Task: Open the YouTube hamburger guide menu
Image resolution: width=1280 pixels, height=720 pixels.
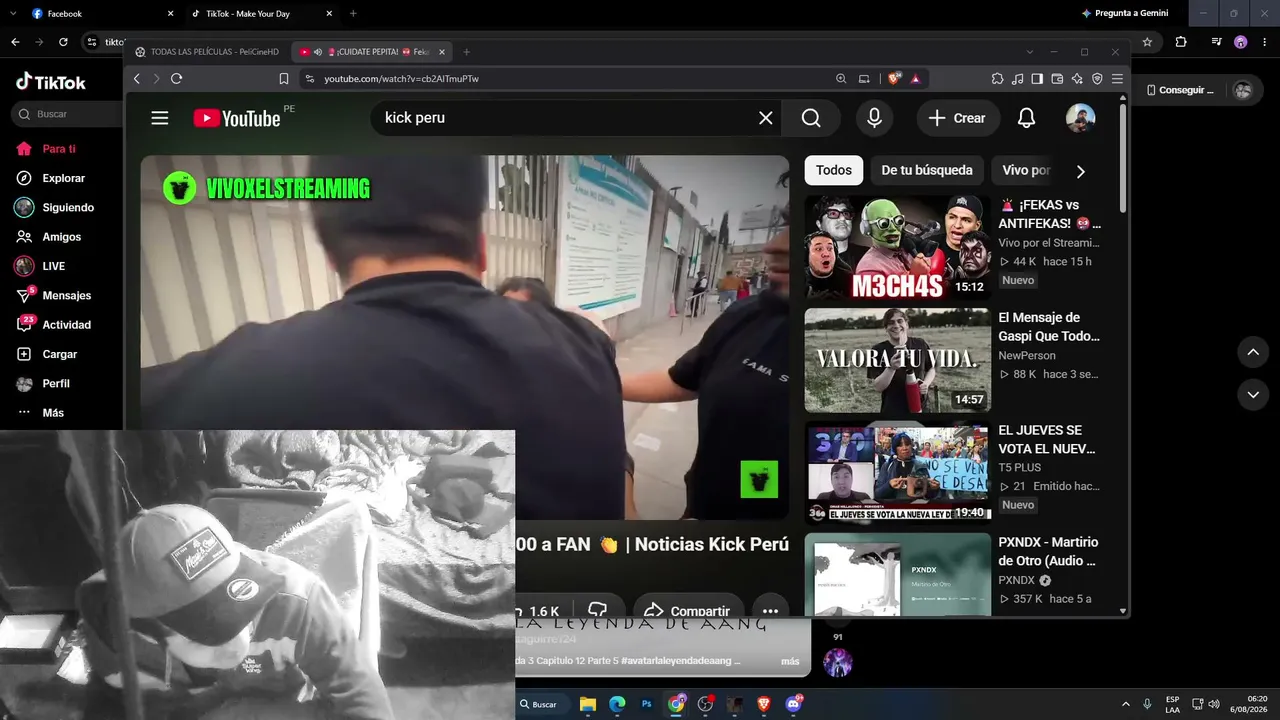Action: [160, 118]
